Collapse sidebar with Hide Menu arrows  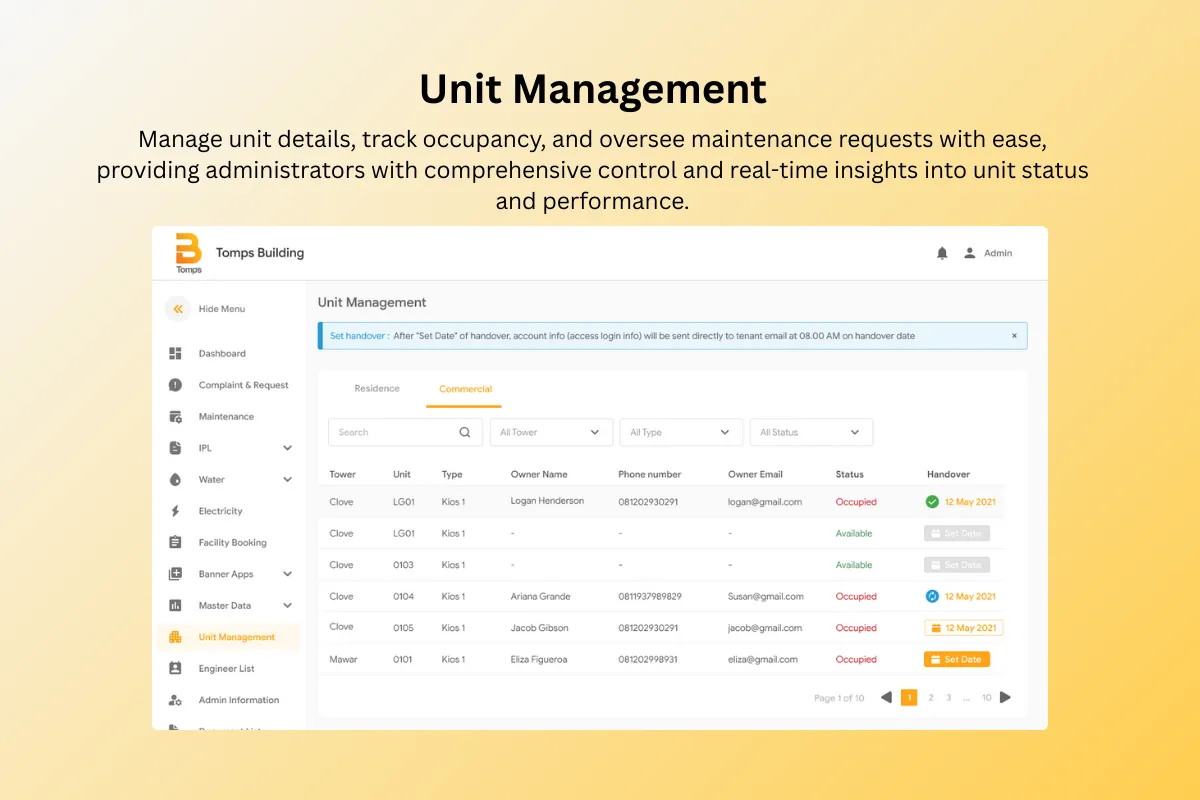tap(178, 309)
